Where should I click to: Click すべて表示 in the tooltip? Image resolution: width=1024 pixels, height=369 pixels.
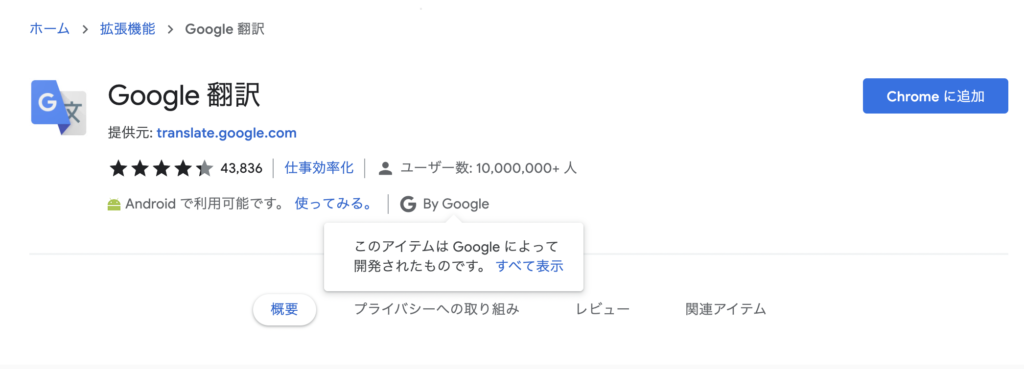pos(530,266)
